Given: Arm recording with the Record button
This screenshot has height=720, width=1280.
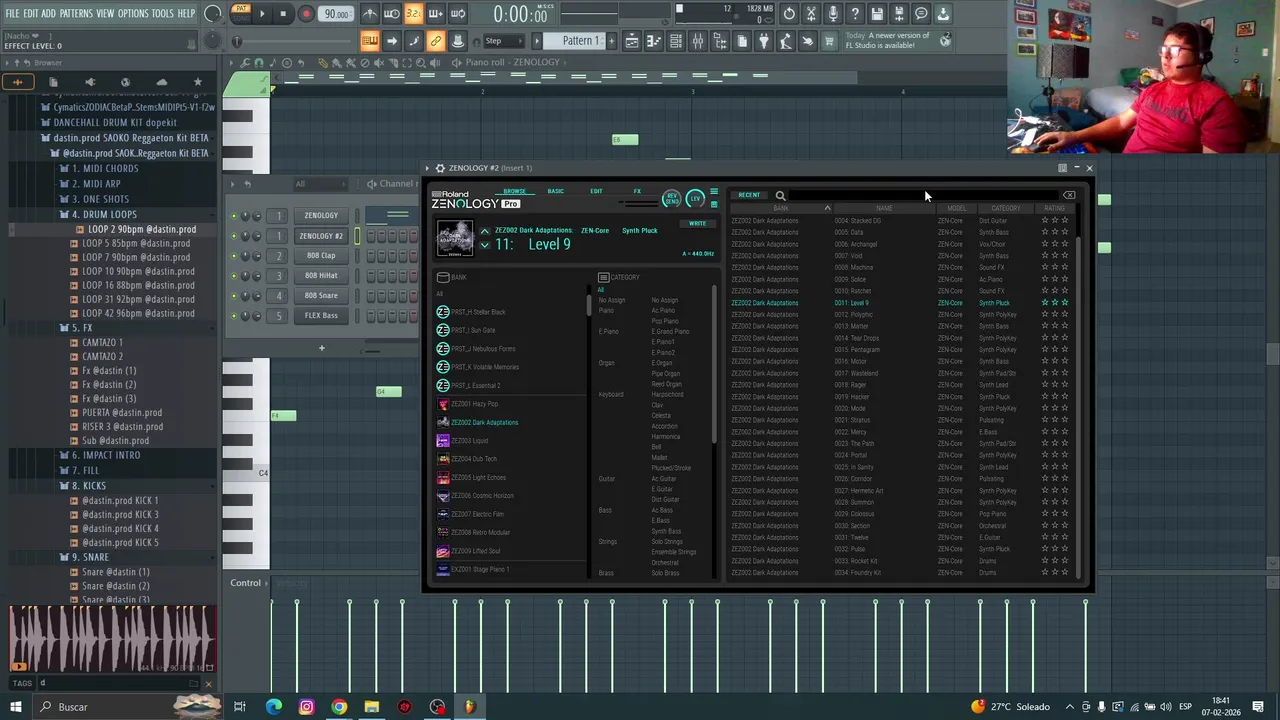Looking at the screenshot, I should (x=306, y=14).
